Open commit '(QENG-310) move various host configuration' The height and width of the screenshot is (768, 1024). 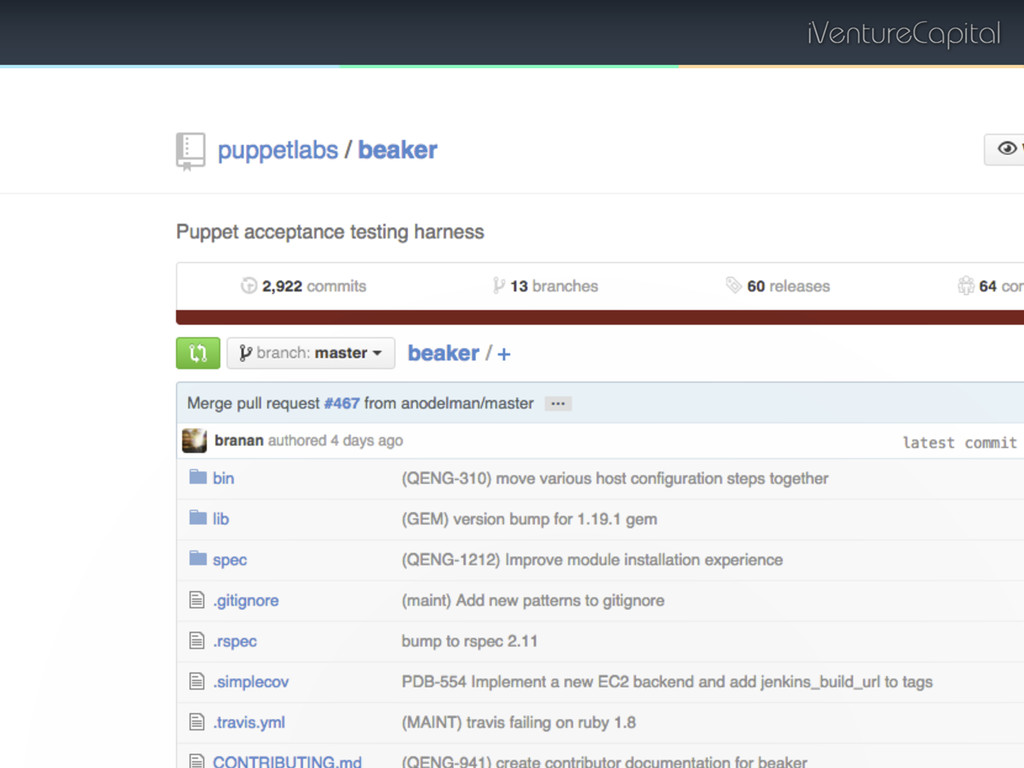click(x=615, y=479)
